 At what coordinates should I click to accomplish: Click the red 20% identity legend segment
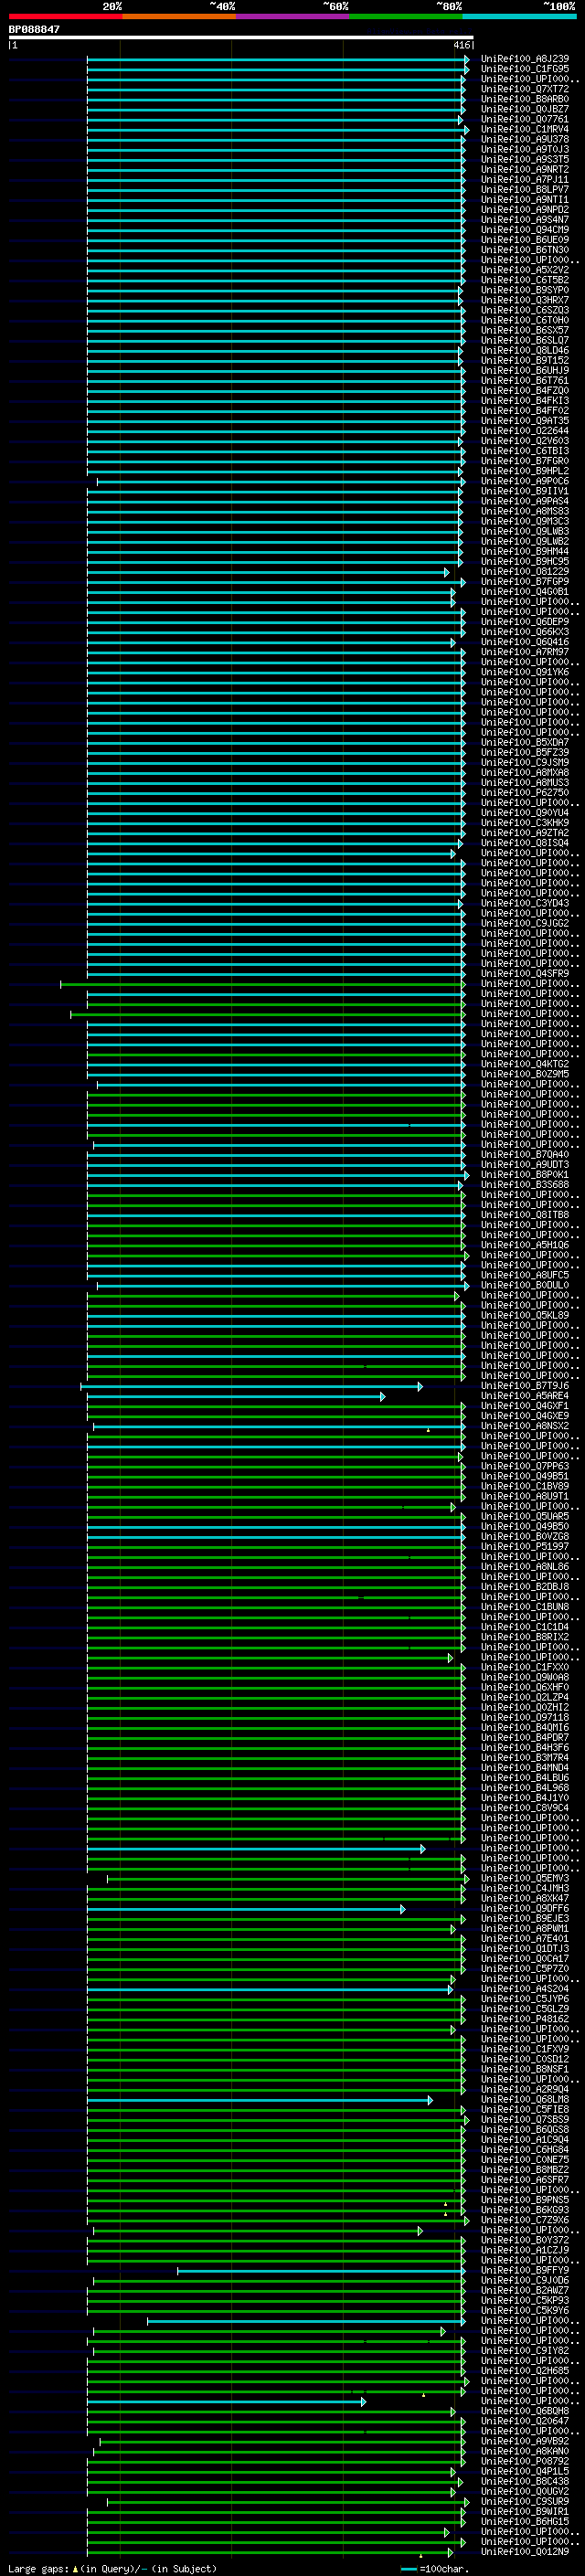click(65, 16)
